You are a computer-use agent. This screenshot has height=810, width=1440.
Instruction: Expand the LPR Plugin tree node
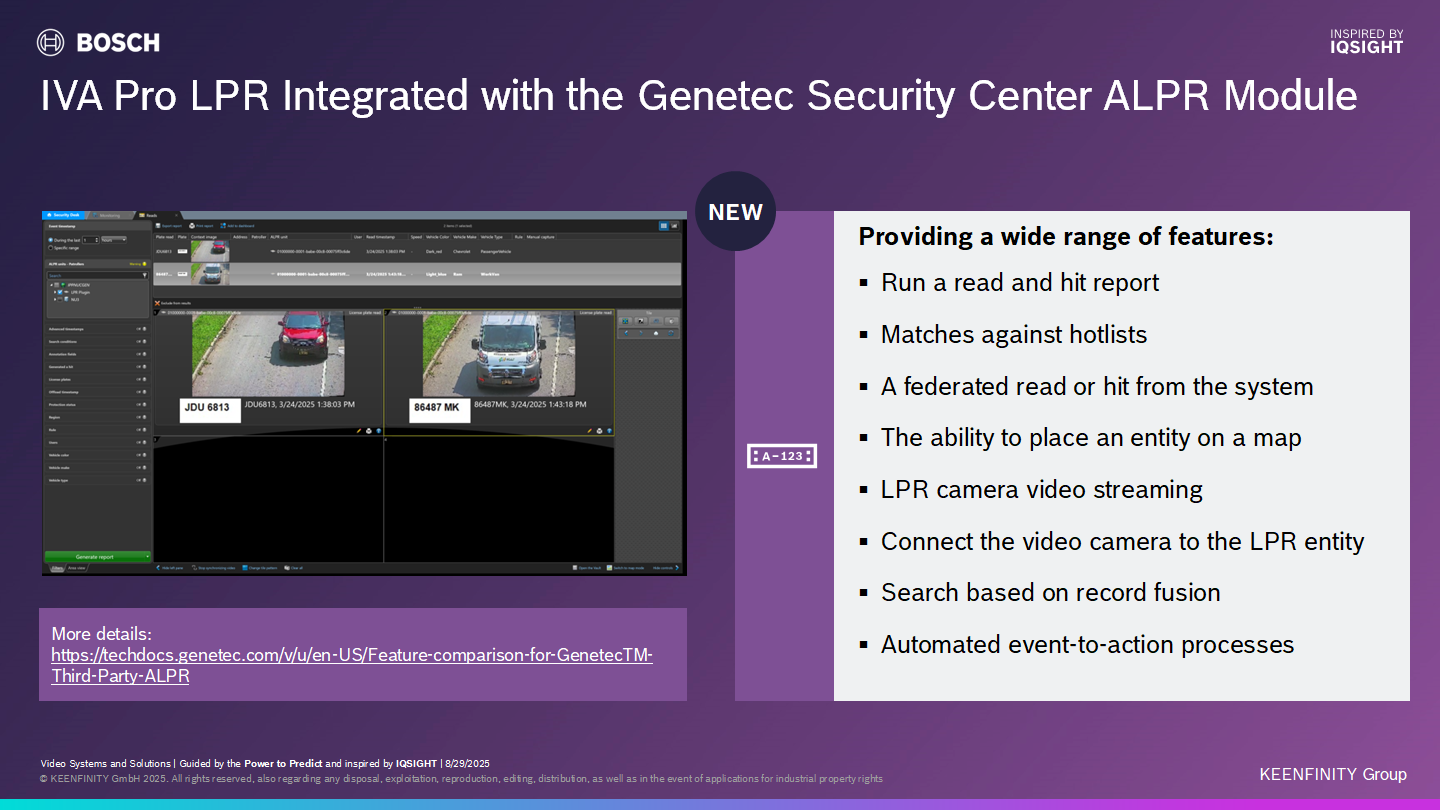[53, 292]
